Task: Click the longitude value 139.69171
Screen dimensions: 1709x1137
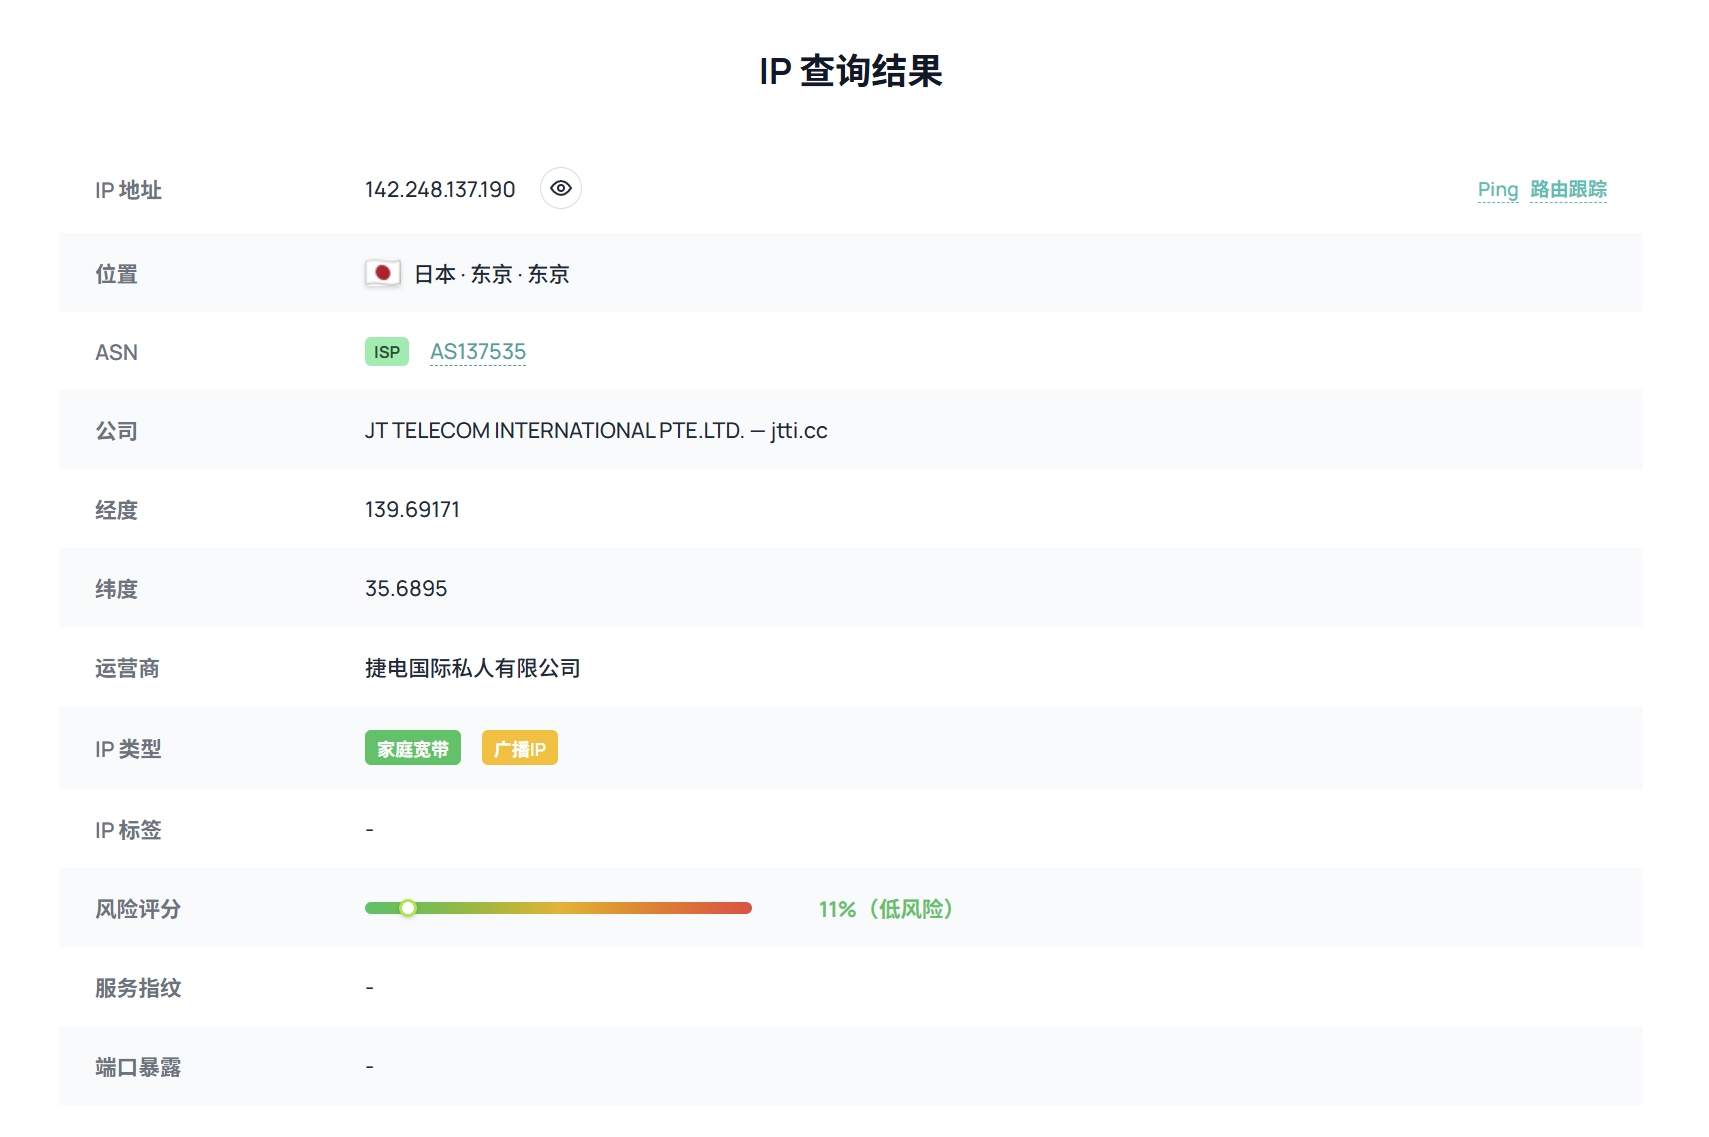Action: 412,510
